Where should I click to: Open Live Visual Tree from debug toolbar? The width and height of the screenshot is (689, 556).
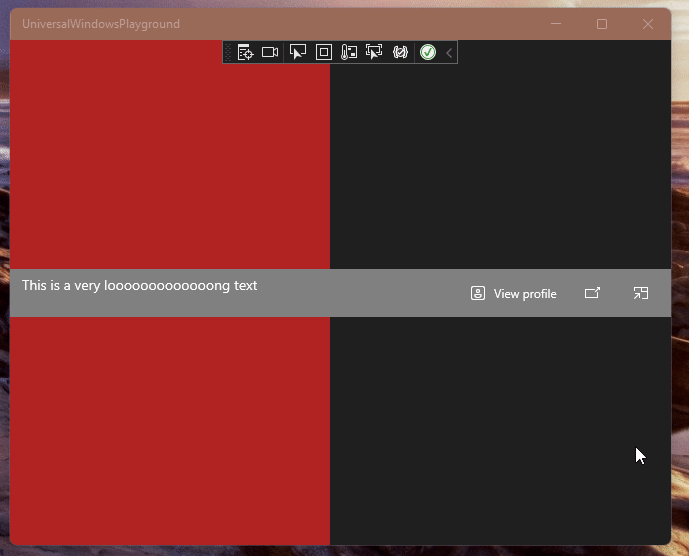245,52
